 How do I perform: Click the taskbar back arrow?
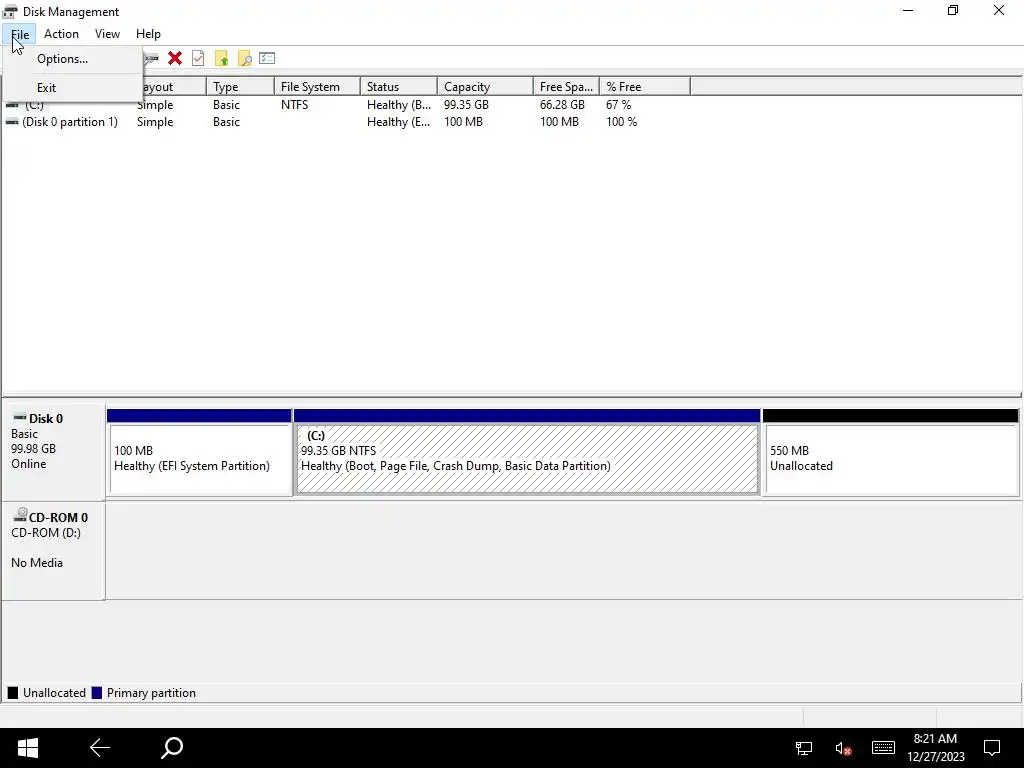tap(100, 748)
